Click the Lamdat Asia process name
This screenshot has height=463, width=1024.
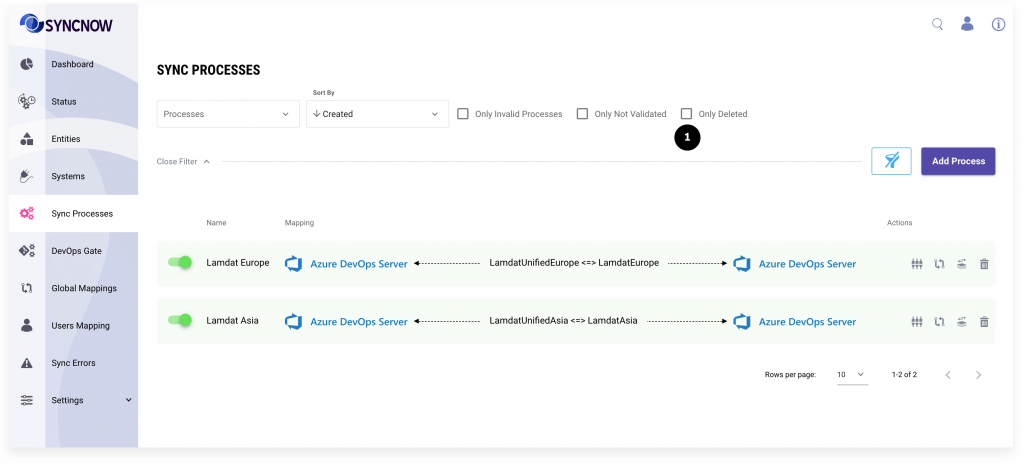[232, 321]
